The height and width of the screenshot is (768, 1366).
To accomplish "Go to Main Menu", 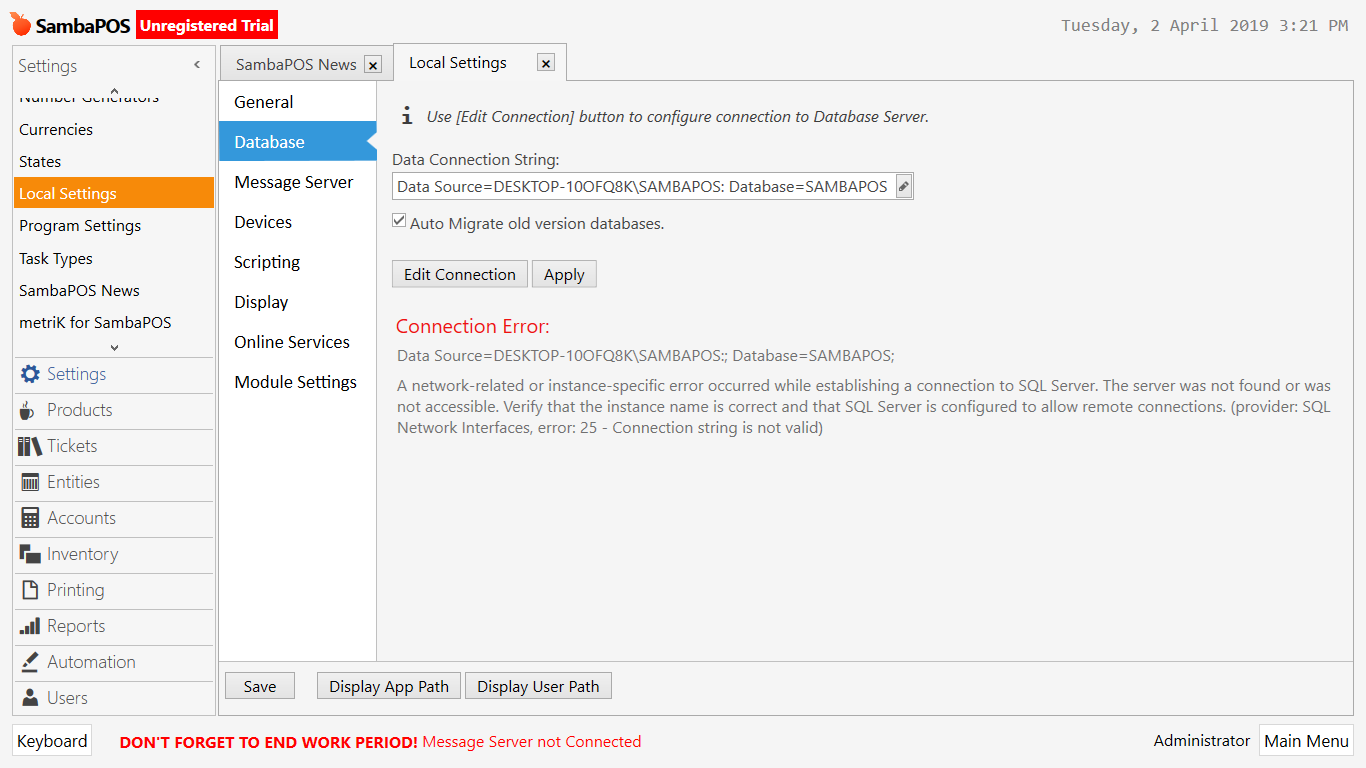I will click(x=1306, y=741).
